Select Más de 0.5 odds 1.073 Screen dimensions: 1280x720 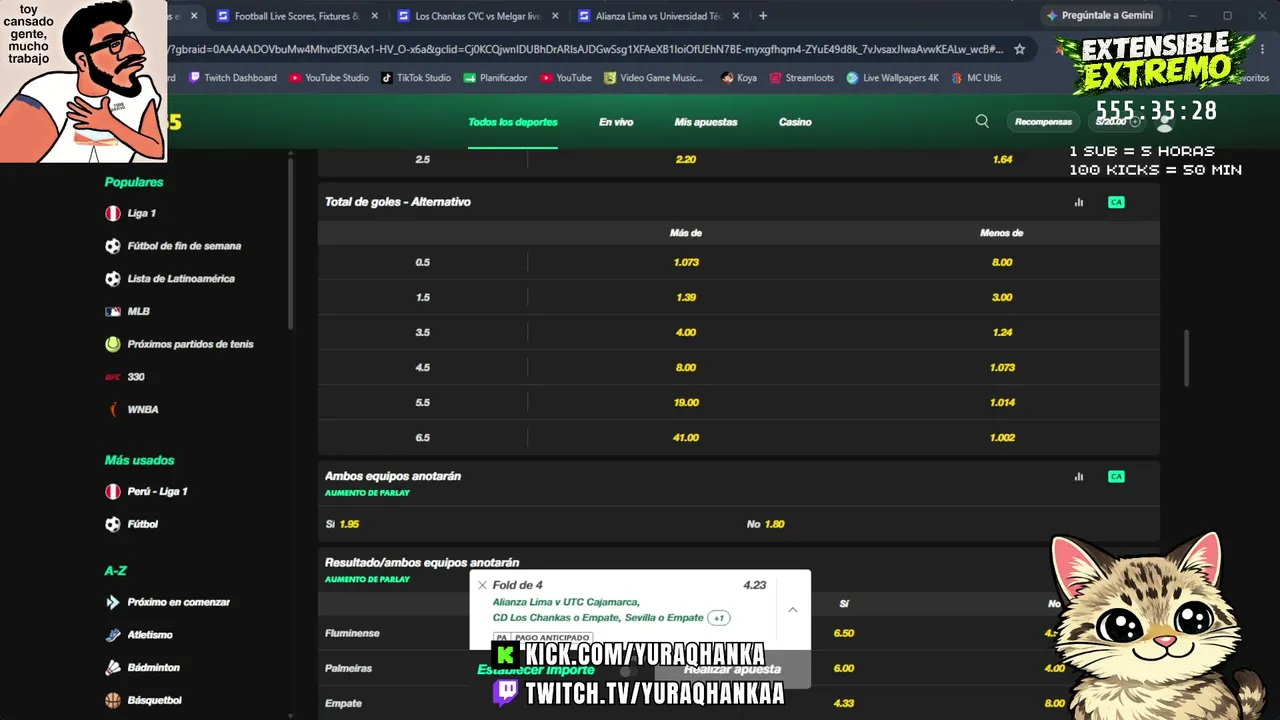(x=686, y=262)
